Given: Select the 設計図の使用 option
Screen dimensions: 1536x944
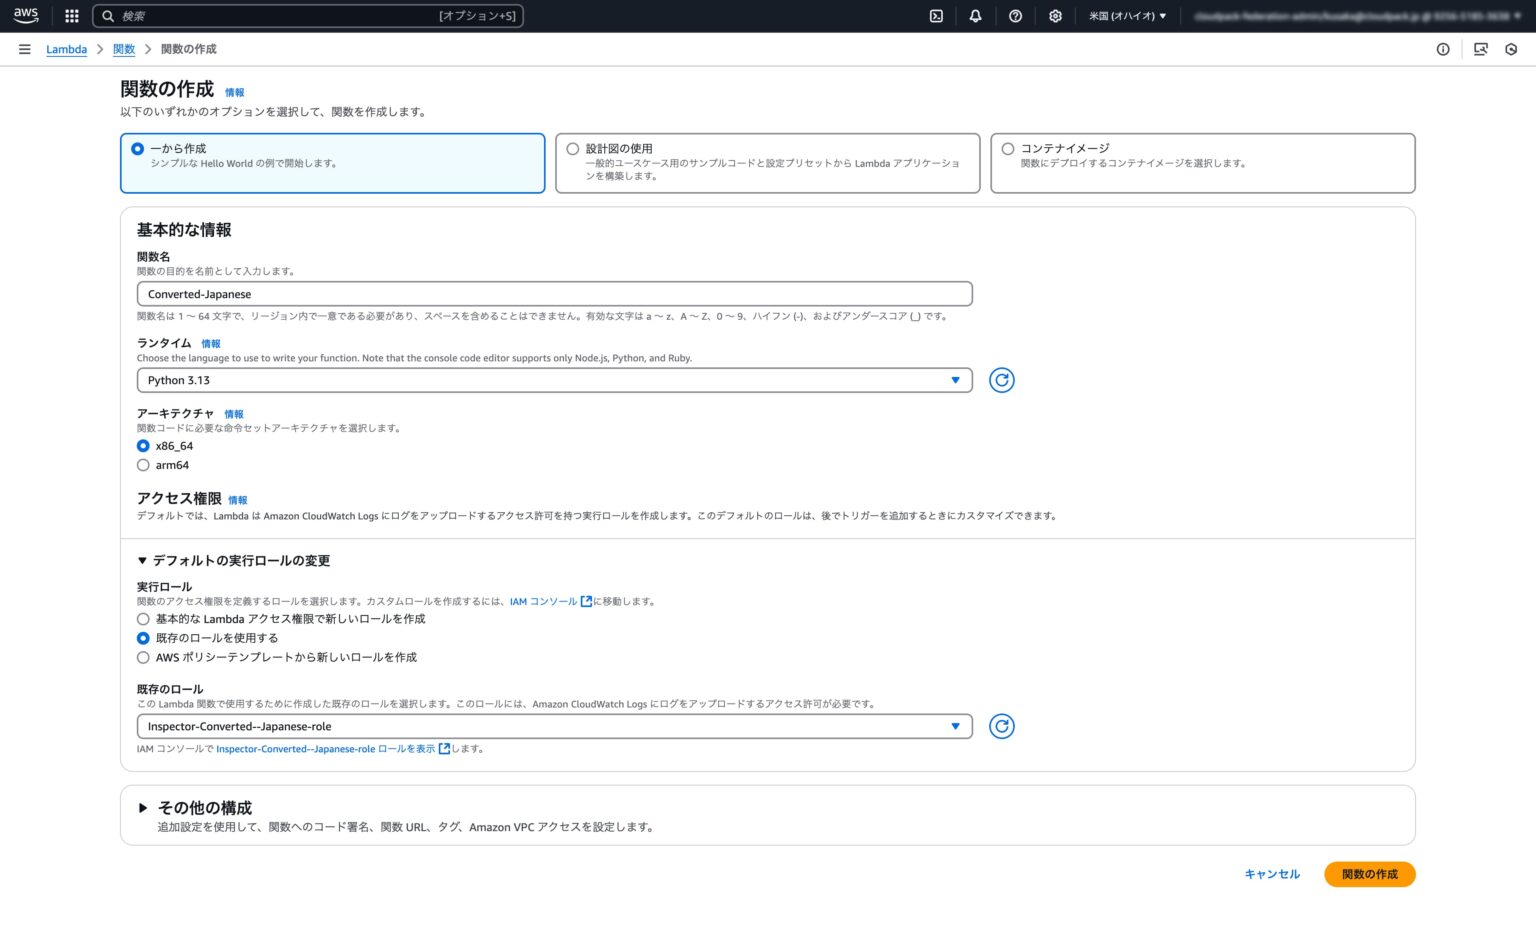Looking at the screenshot, I should [x=572, y=148].
